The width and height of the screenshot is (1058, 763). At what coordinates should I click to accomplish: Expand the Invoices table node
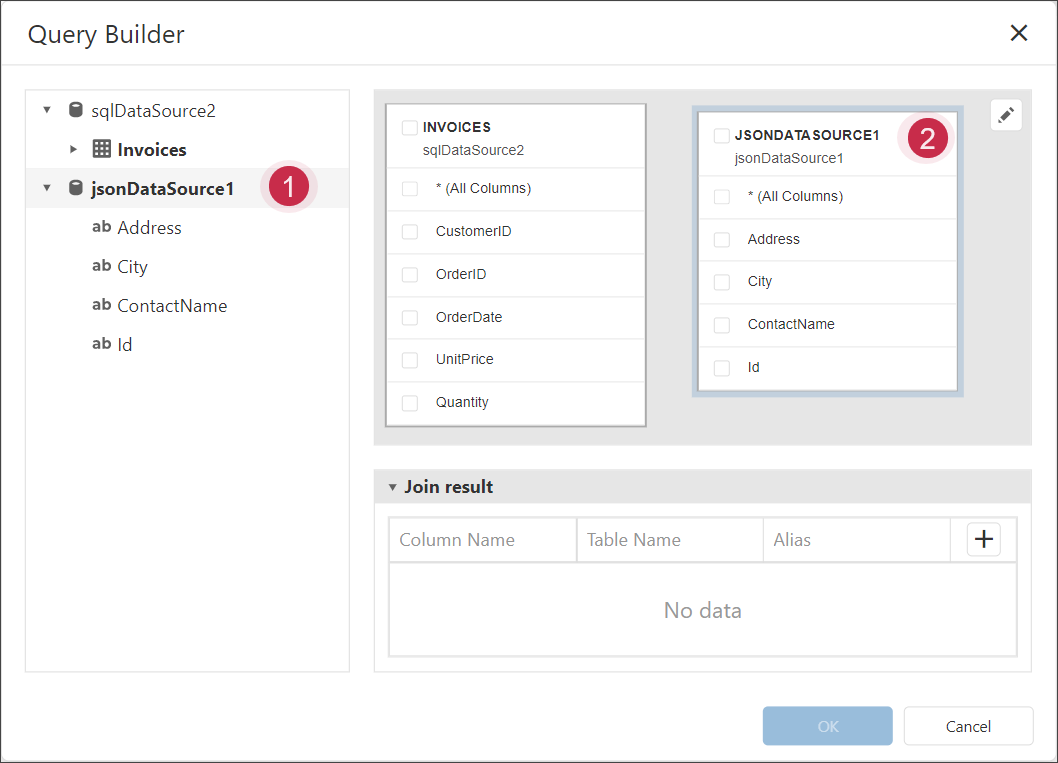tap(73, 149)
